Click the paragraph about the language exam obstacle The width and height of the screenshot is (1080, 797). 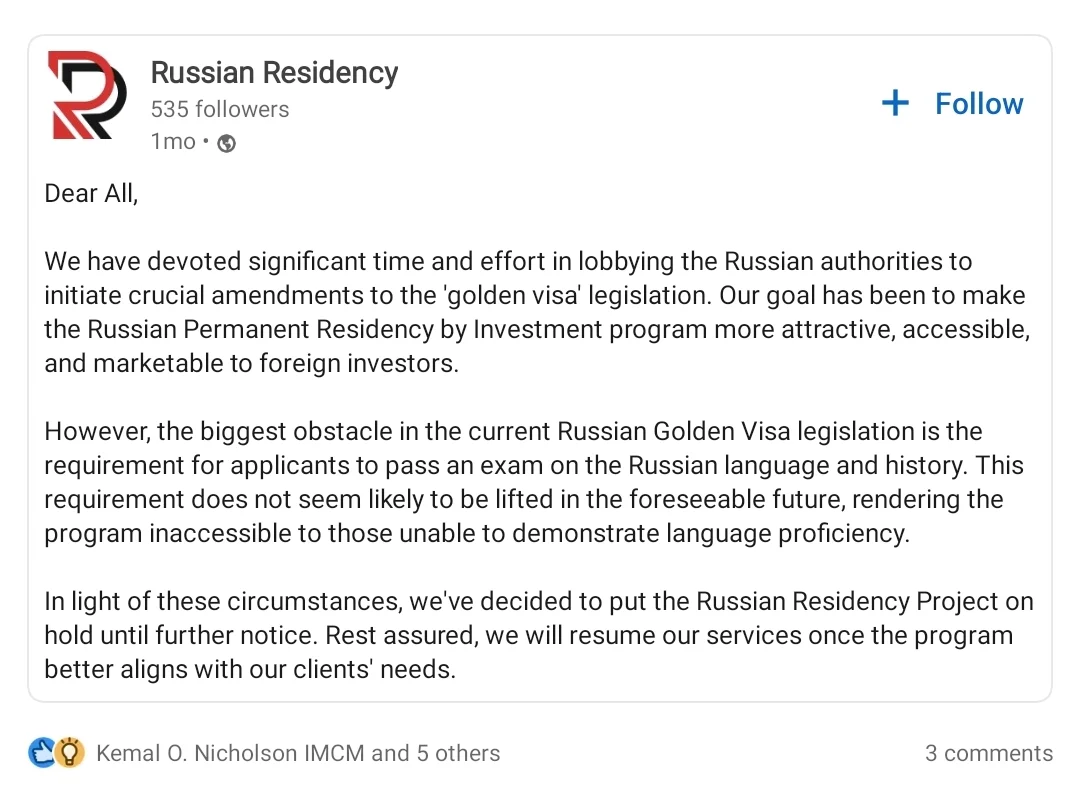534,482
